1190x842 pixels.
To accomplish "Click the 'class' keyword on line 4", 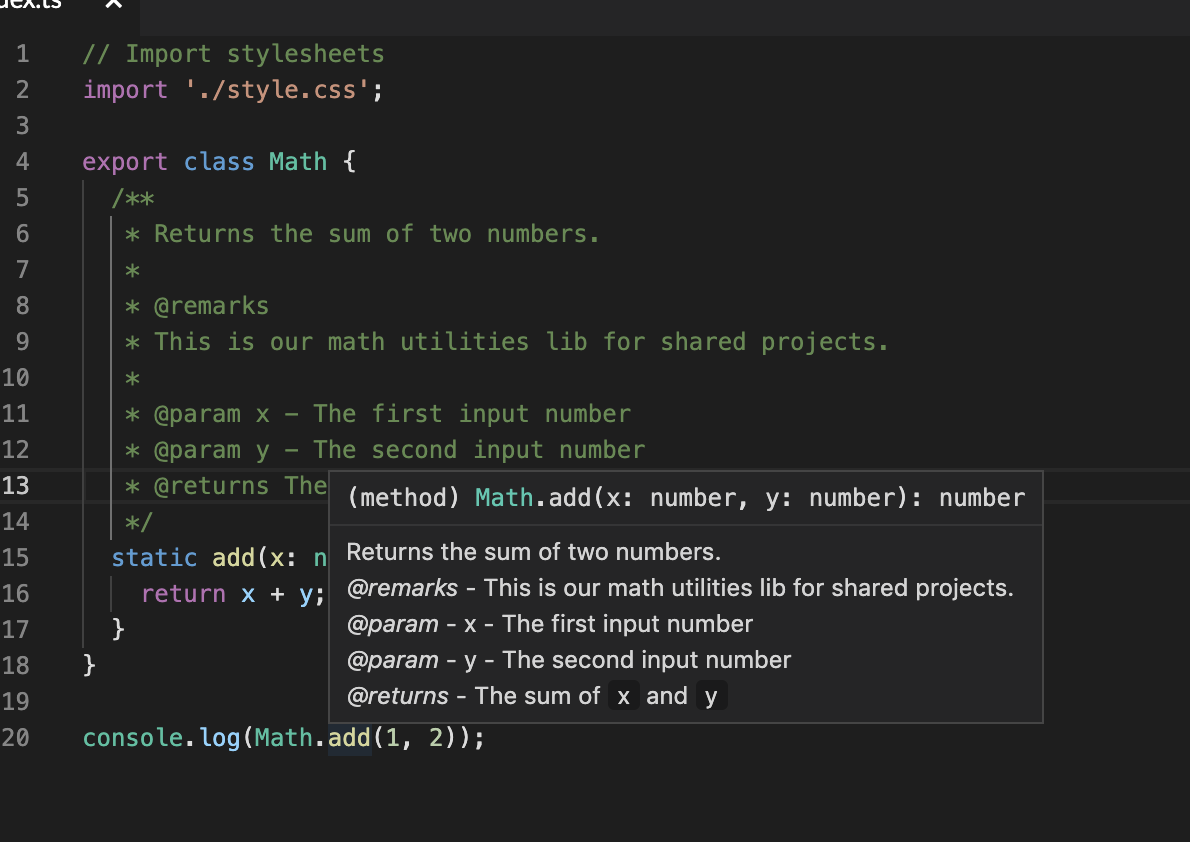I will [x=219, y=162].
